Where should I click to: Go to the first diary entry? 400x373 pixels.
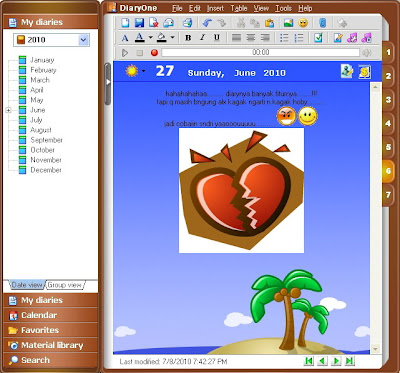(309, 361)
